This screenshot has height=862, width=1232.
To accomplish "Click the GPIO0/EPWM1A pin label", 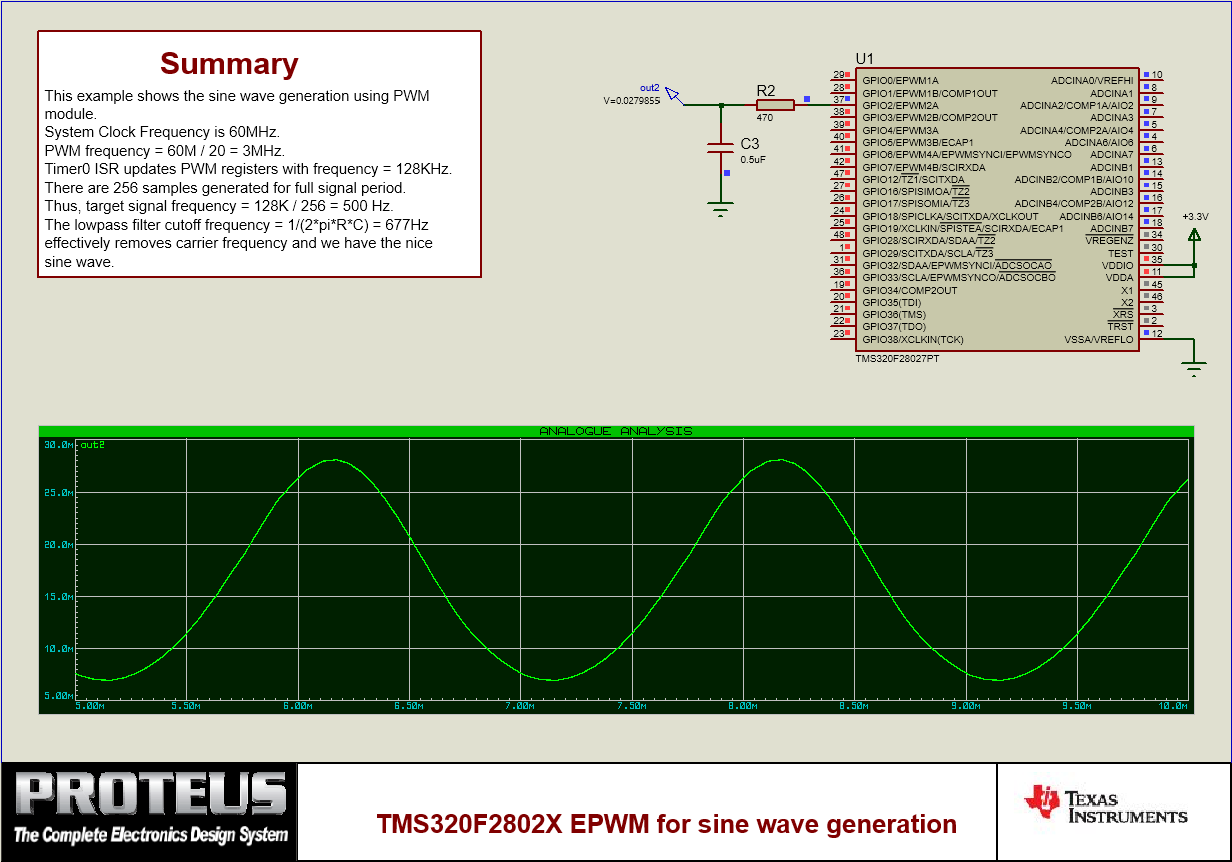I will (900, 80).
